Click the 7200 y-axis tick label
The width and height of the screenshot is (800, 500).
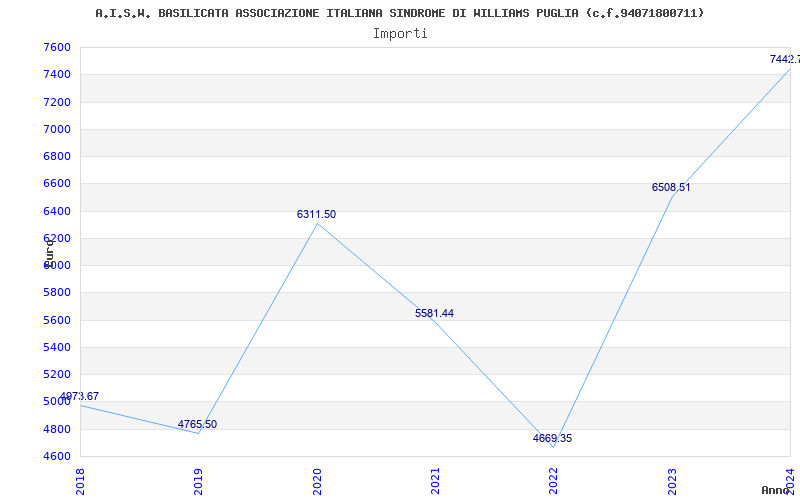click(57, 103)
